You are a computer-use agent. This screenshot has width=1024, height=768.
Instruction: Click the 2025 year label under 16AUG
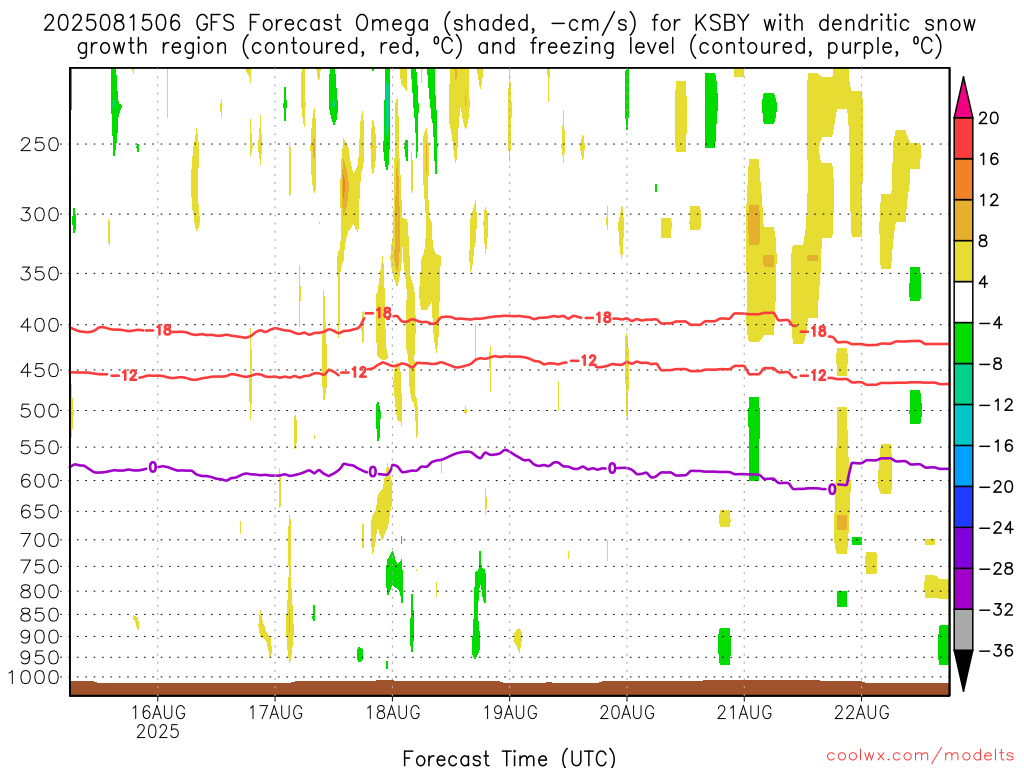pos(157,731)
